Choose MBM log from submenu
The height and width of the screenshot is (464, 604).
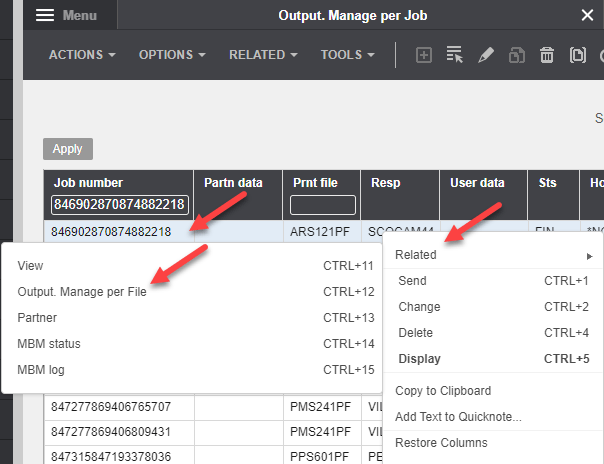tap(41, 369)
